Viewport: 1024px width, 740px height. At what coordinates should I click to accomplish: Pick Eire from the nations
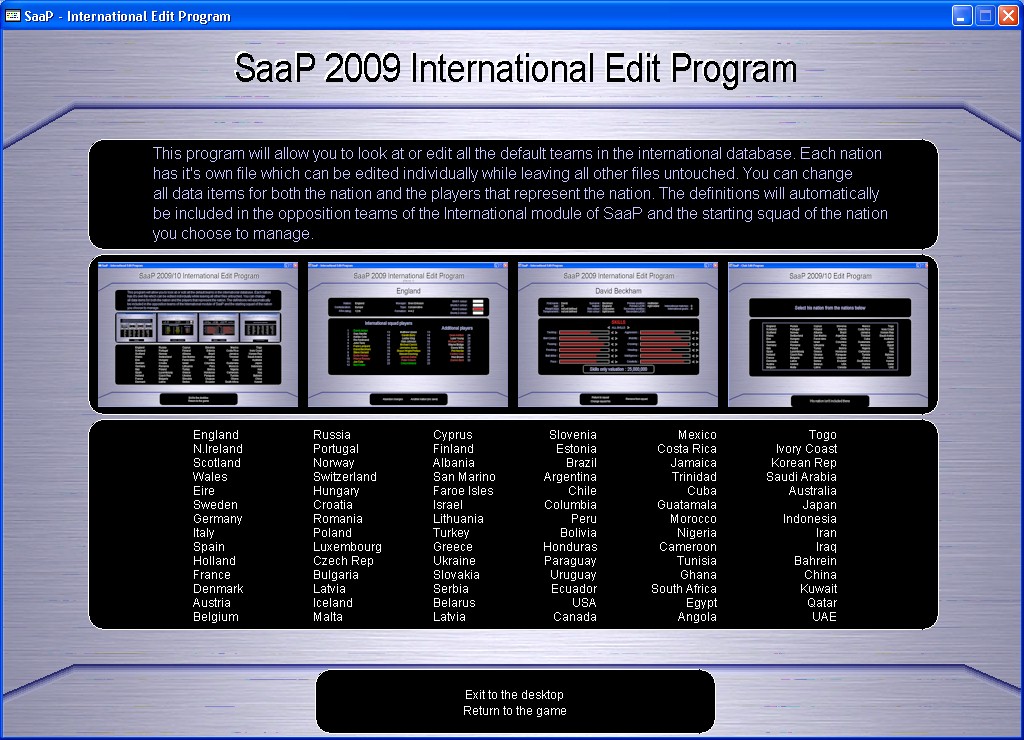(x=204, y=491)
